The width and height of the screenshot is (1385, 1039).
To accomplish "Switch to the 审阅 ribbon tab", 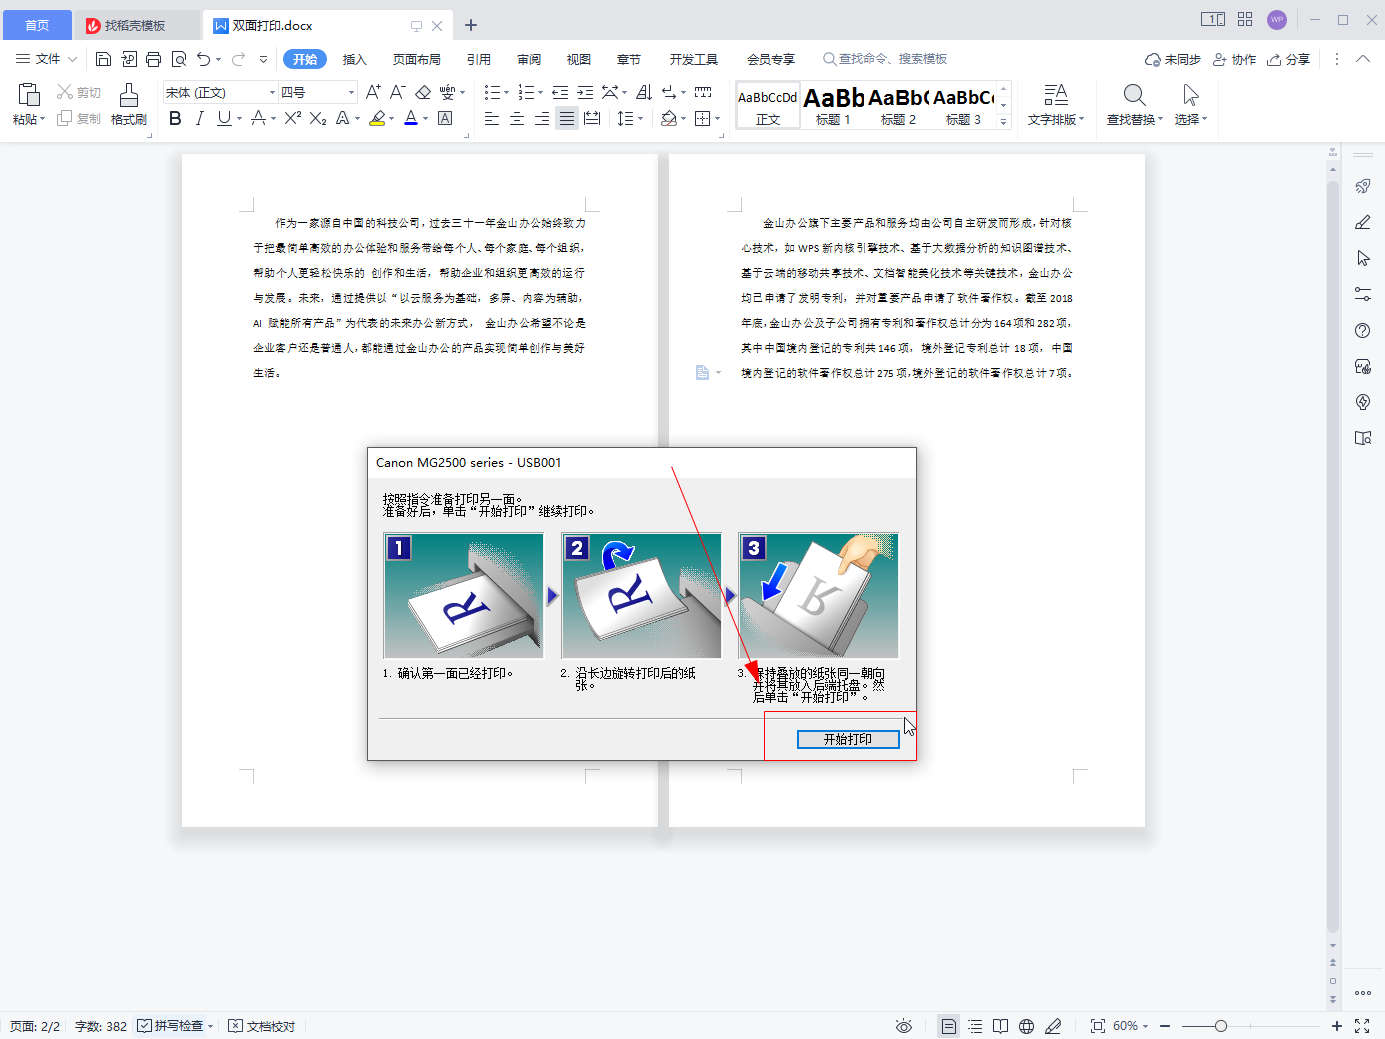I will [529, 59].
